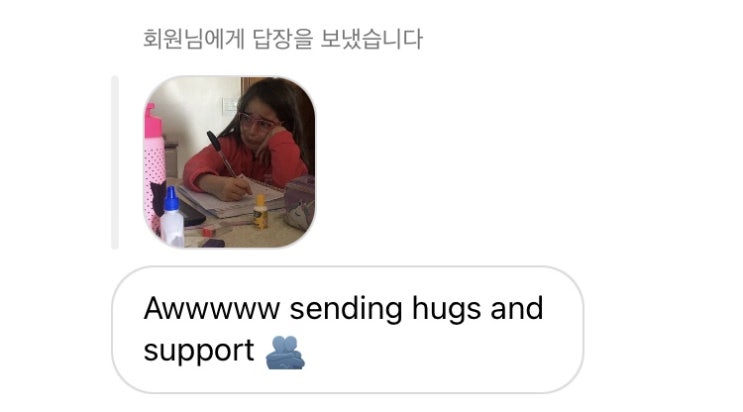This screenshot has width=743, height=412.
Task: Click the "회원님에게 답장을 보냈습니다" reply header
Action: click(282, 39)
